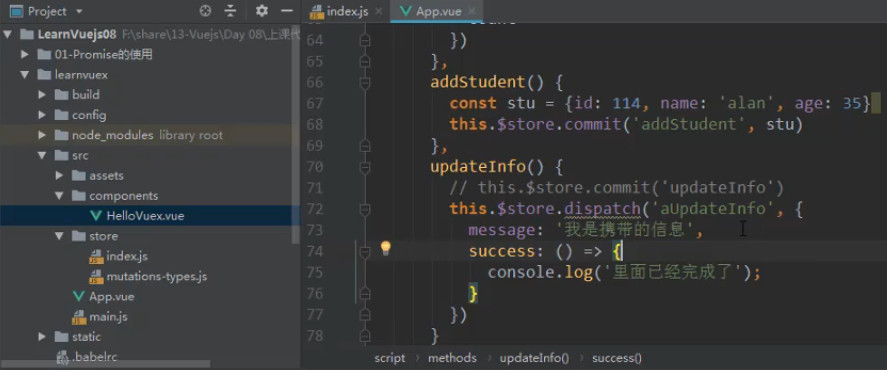Collapse the src folder arrow
Image resolution: width=887 pixels, height=370 pixels.
(42, 156)
